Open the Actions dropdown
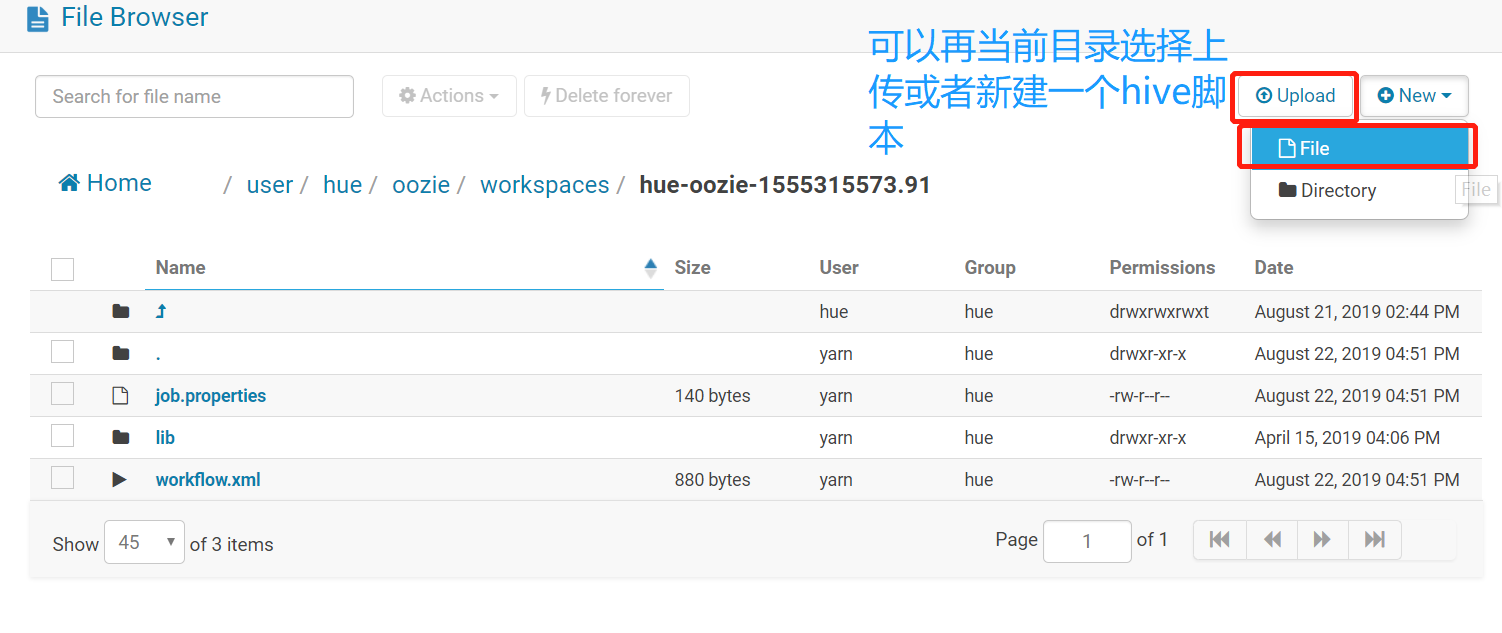Viewport: 1502px width, 633px height. pos(449,96)
